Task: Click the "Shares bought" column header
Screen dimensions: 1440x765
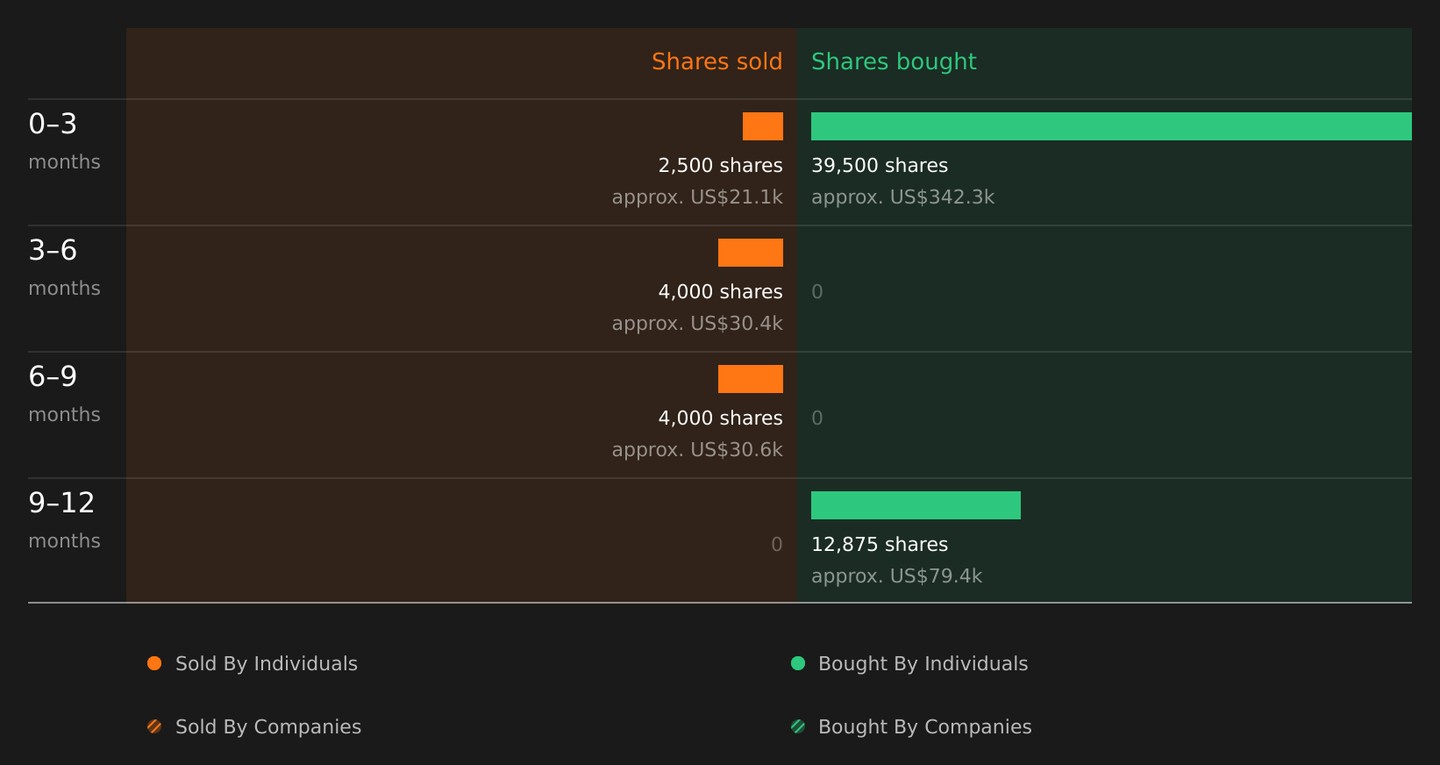Action: coord(894,61)
